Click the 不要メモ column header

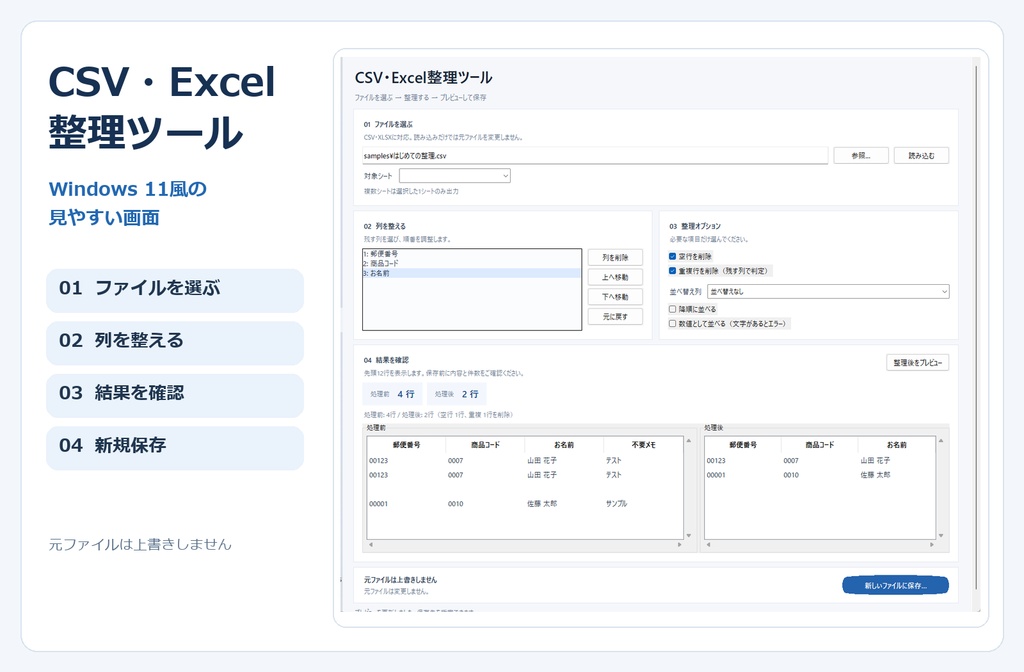click(x=643, y=445)
